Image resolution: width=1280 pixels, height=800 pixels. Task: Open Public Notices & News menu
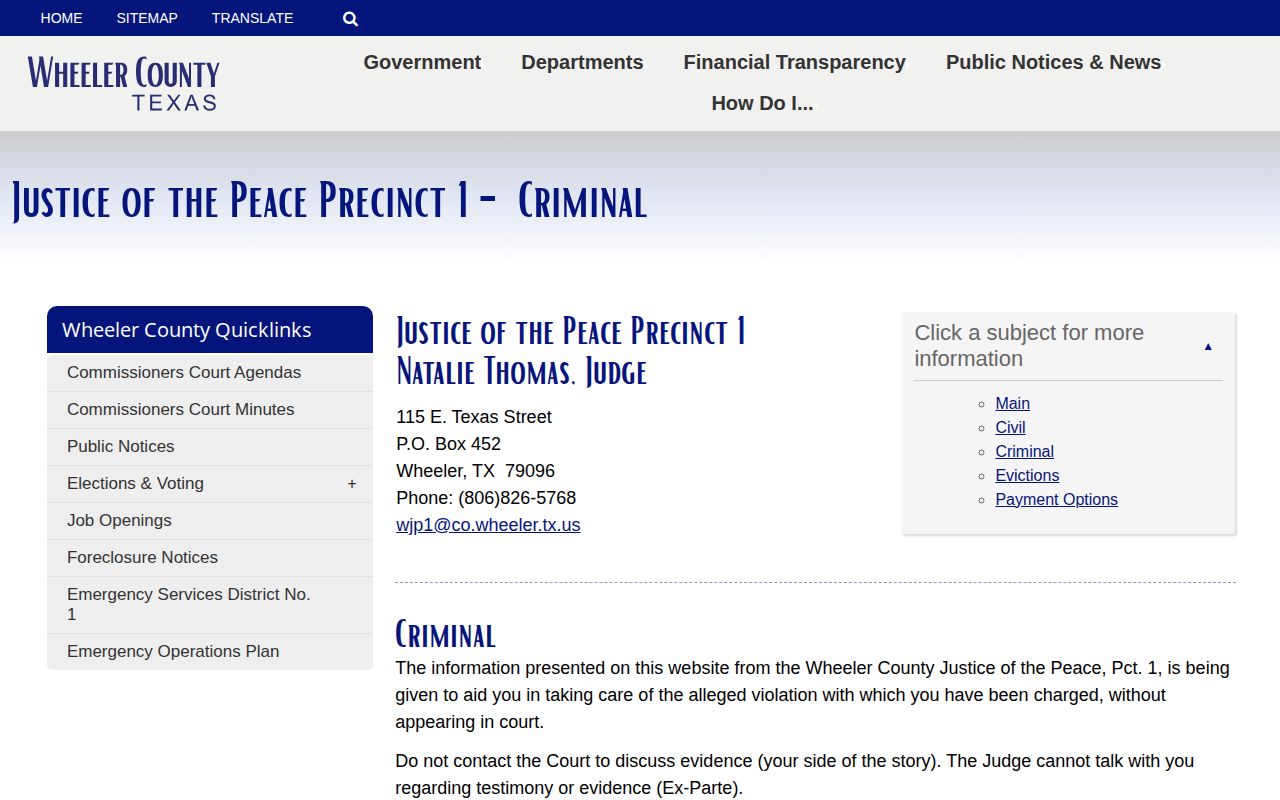point(1053,62)
